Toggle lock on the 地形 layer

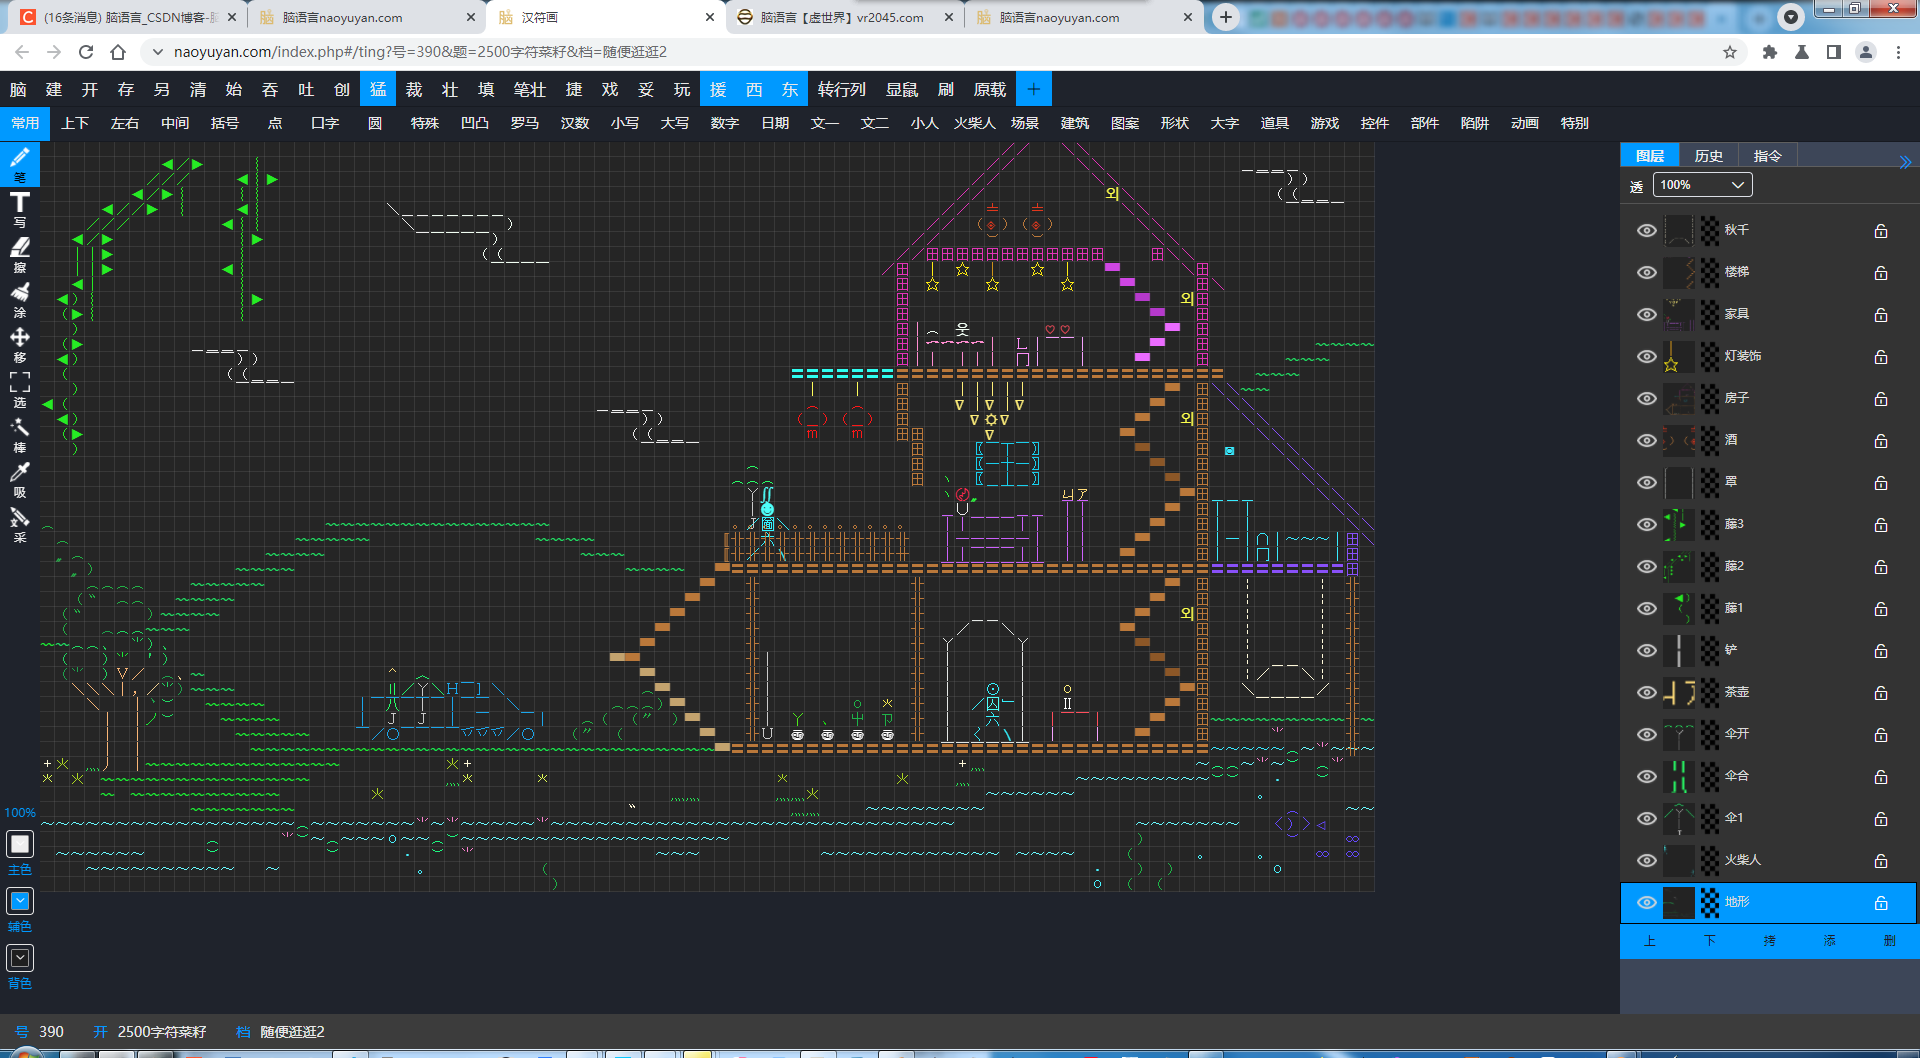[x=1881, y=903]
